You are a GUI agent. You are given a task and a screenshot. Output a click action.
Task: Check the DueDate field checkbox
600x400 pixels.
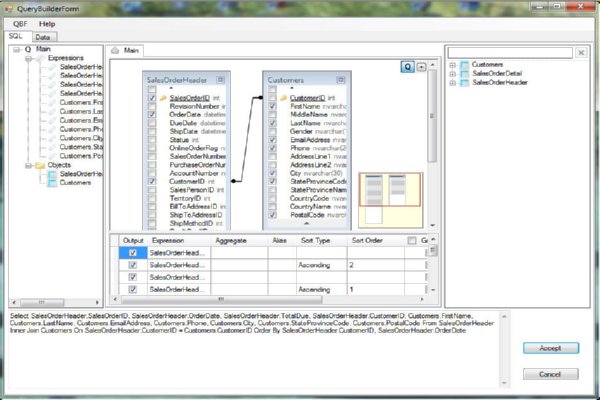[152, 123]
